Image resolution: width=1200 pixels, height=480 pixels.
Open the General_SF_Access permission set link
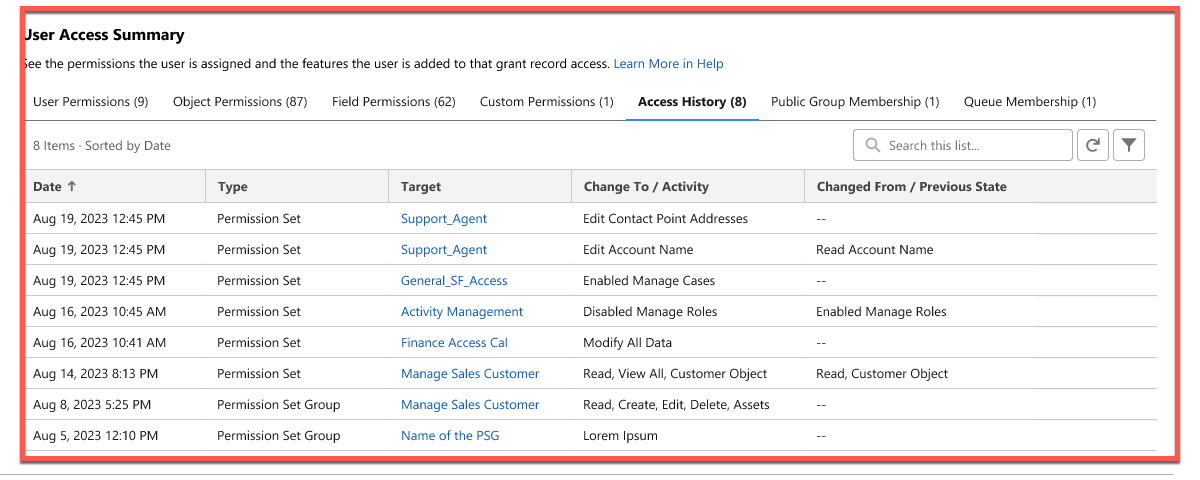(454, 281)
